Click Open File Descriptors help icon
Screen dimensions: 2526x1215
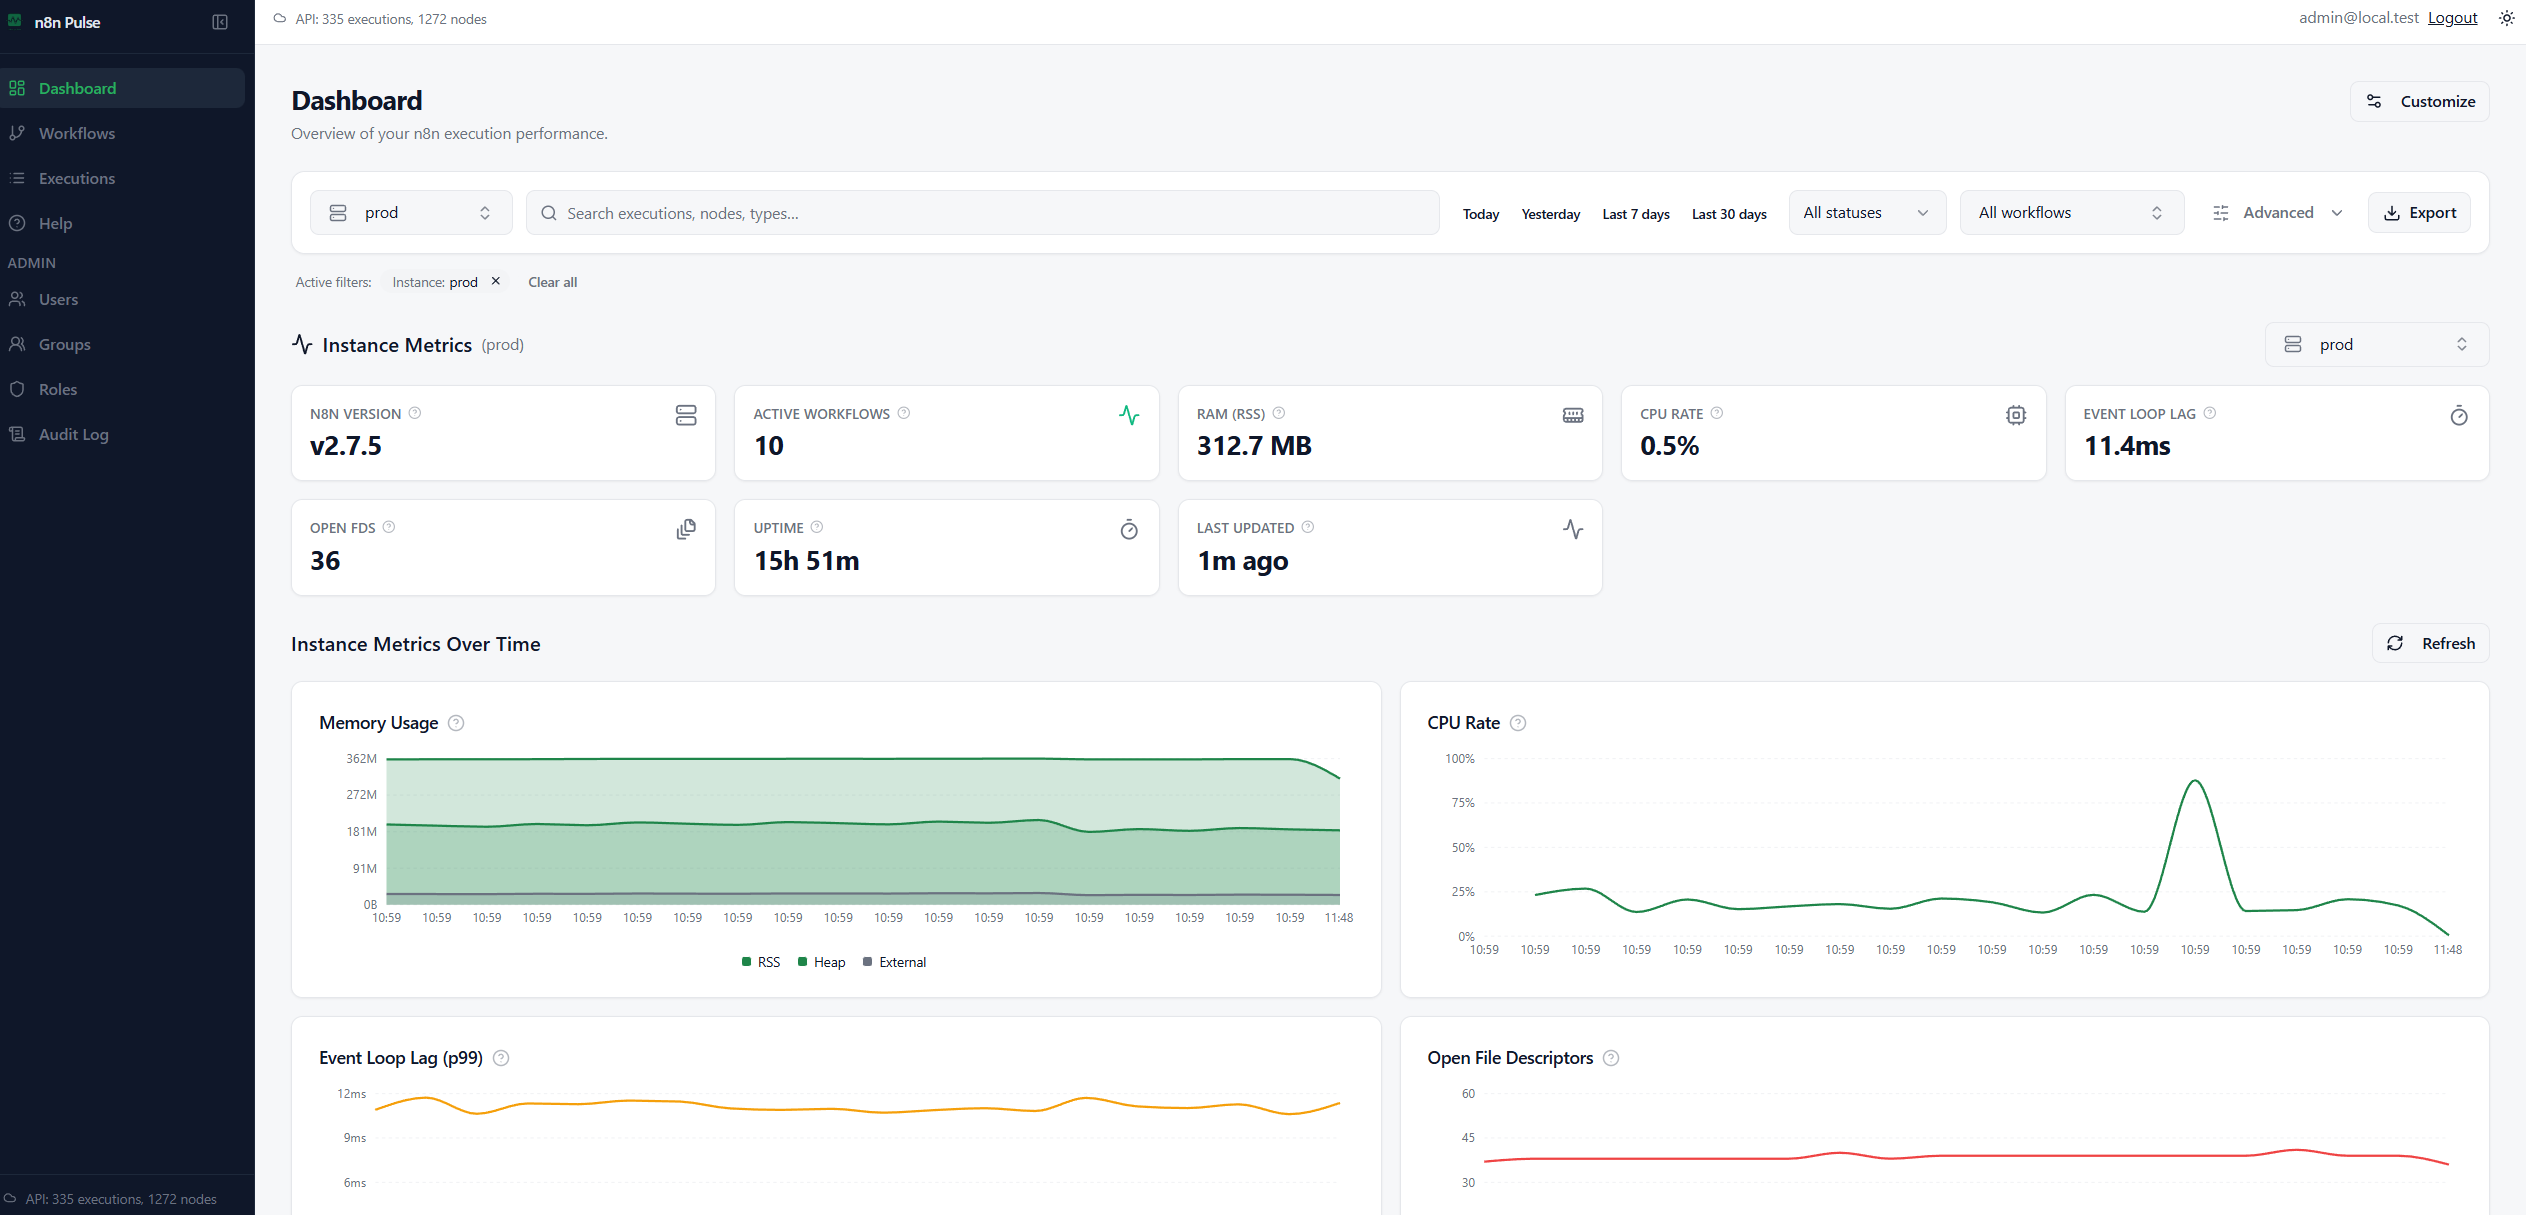coord(1610,1058)
